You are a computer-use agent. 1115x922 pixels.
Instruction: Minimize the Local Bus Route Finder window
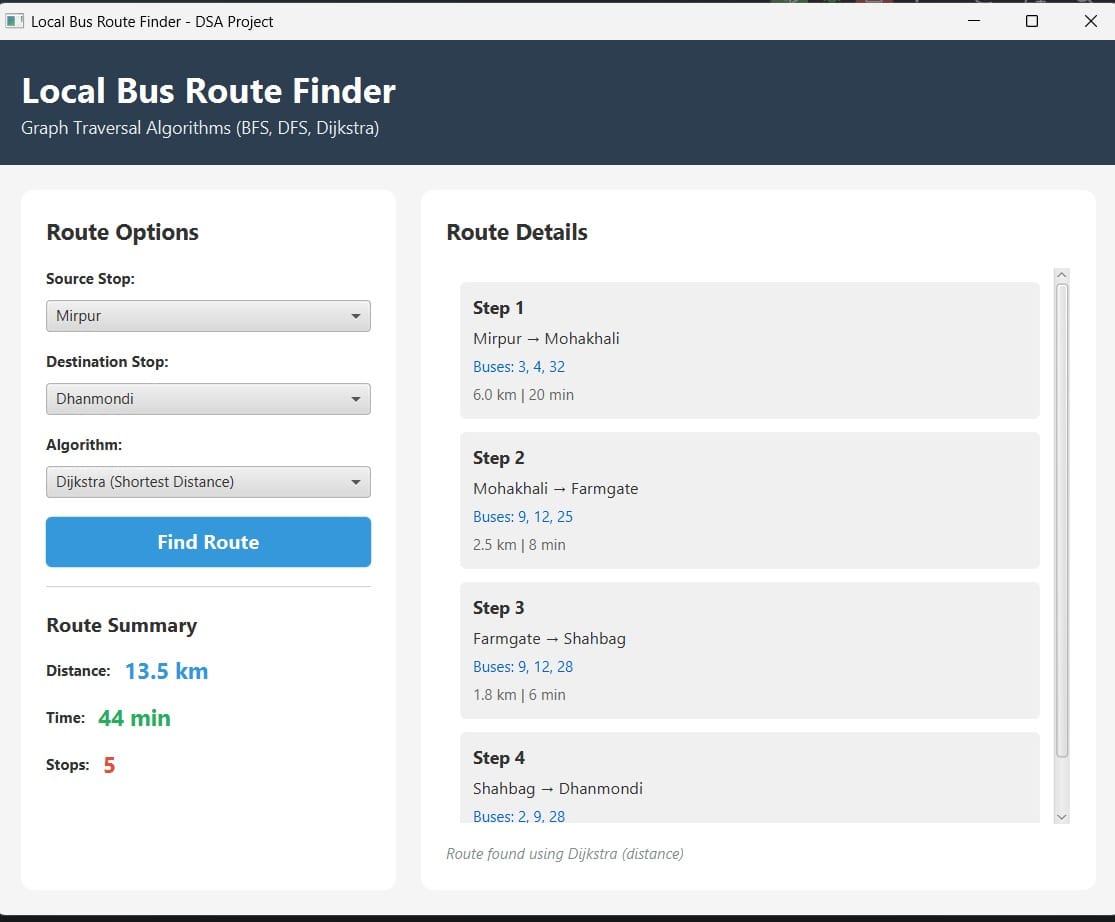[x=973, y=21]
